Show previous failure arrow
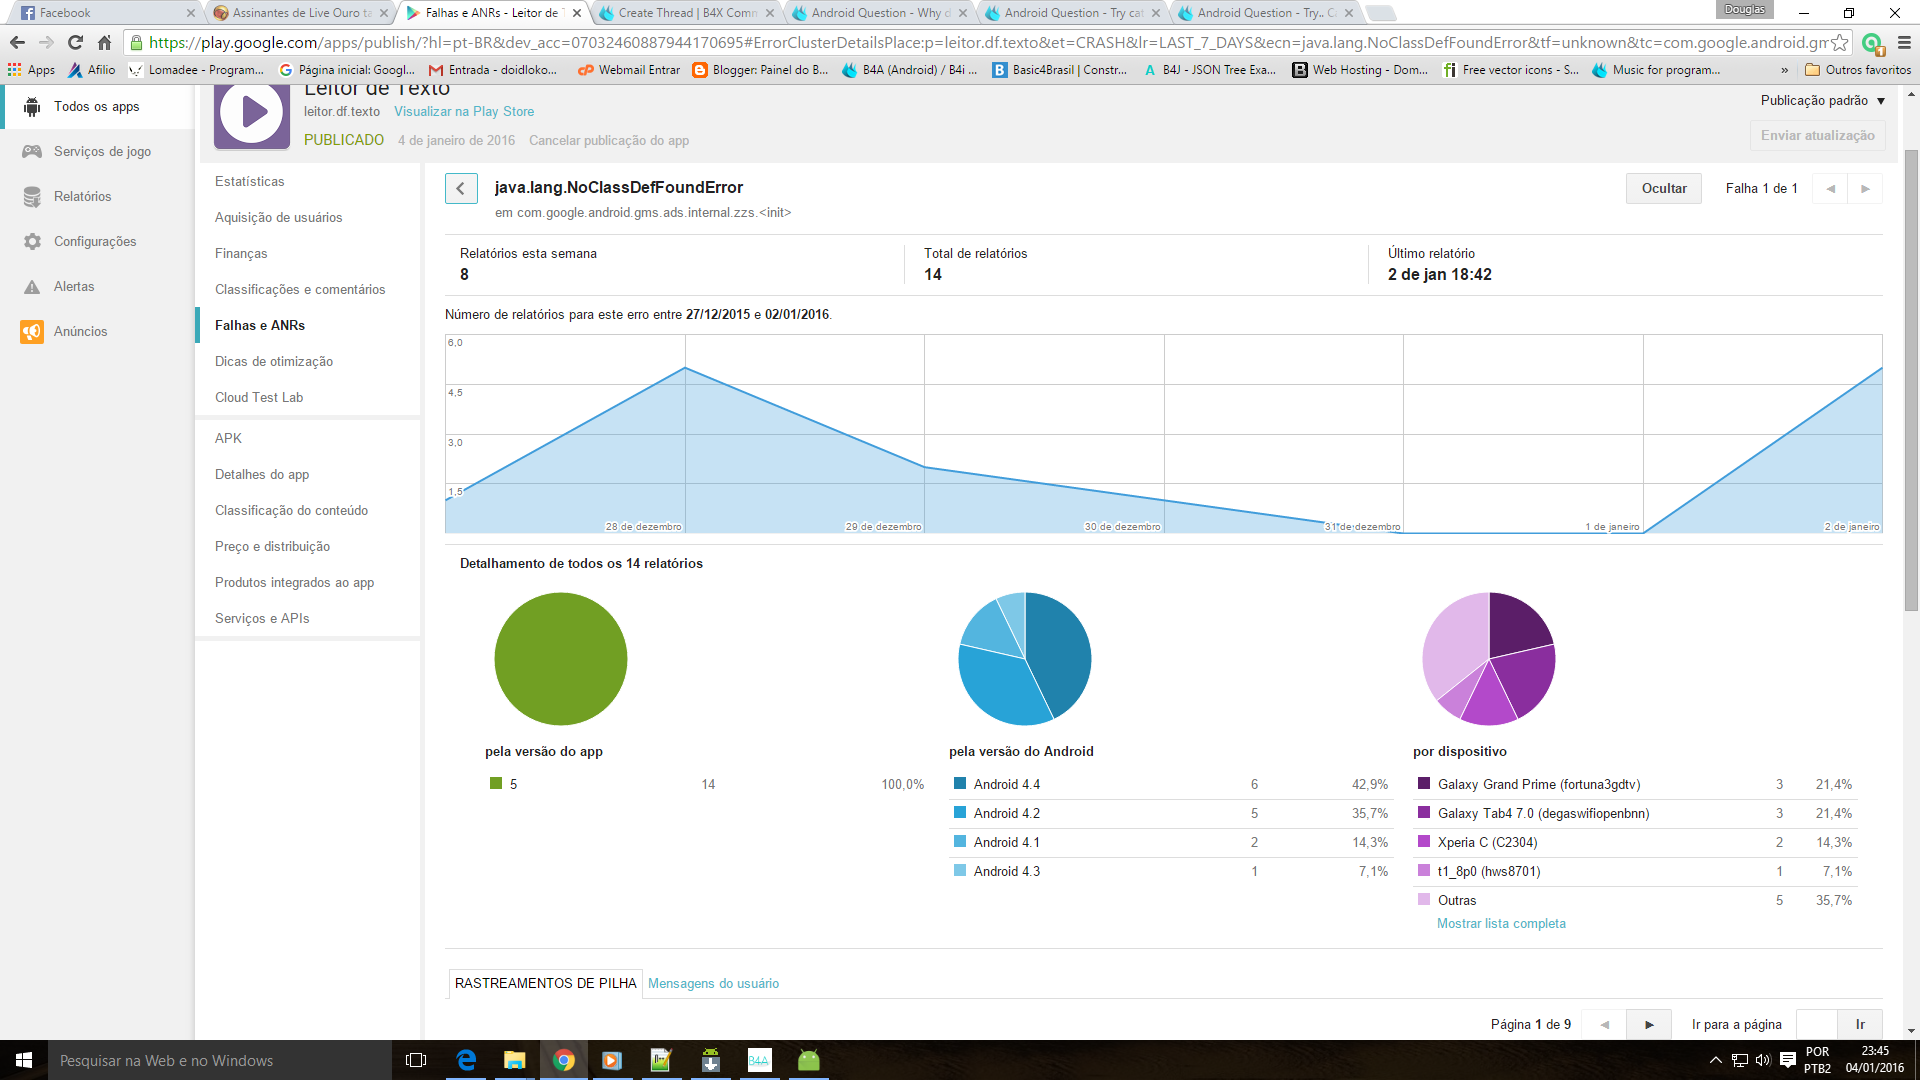The height and width of the screenshot is (1080, 1920). coord(1830,188)
